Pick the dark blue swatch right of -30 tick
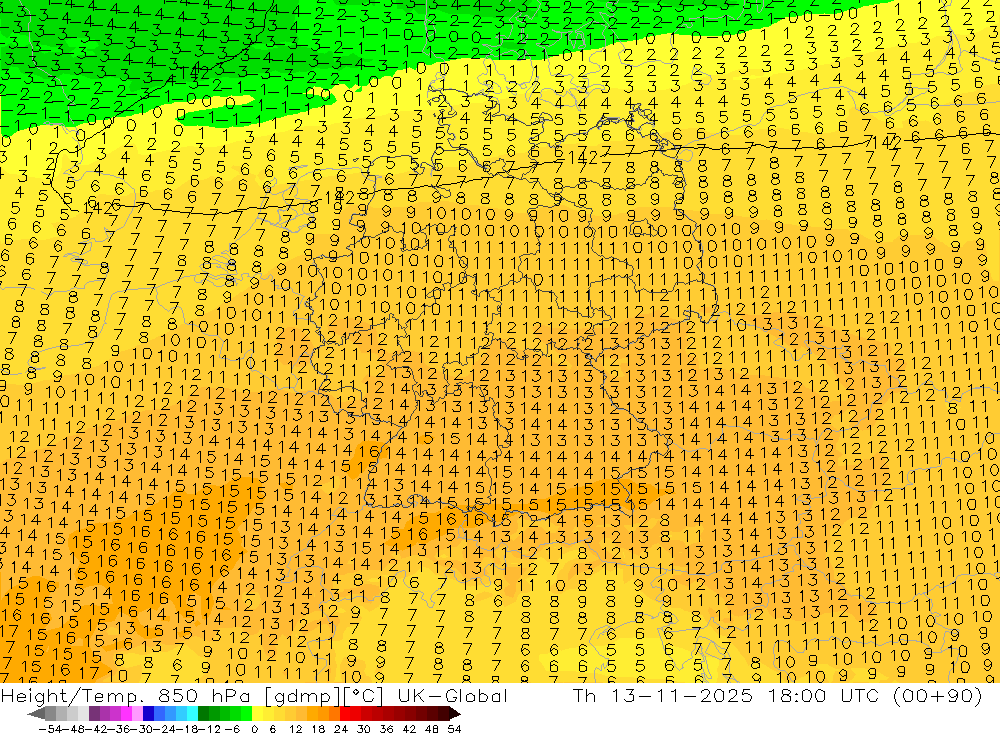Image resolution: width=1000 pixels, height=733 pixels. coord(148,714)
